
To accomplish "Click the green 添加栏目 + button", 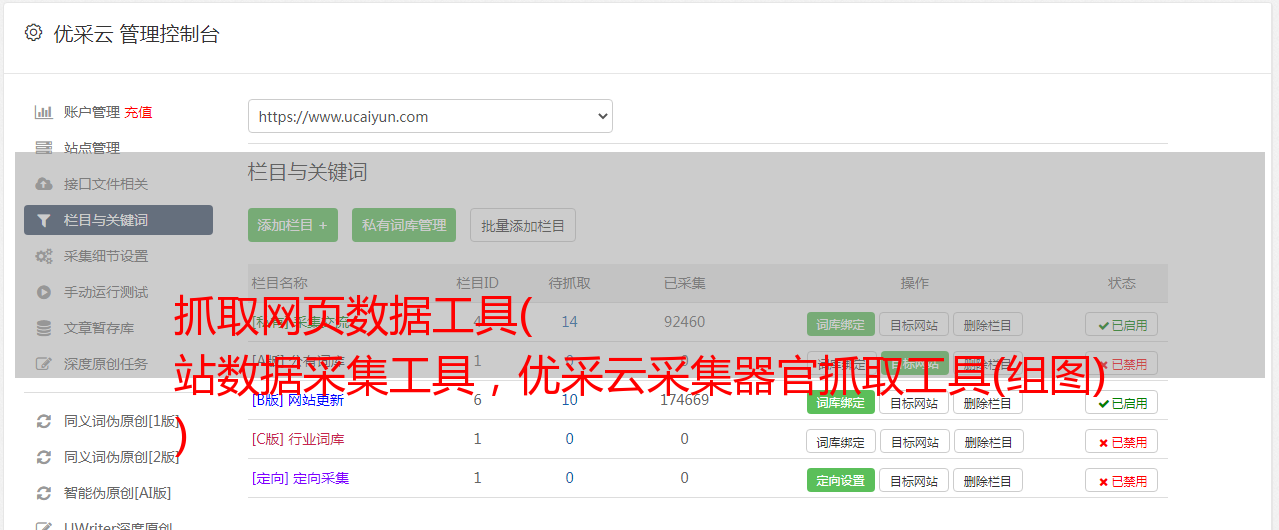I will 293,225.
